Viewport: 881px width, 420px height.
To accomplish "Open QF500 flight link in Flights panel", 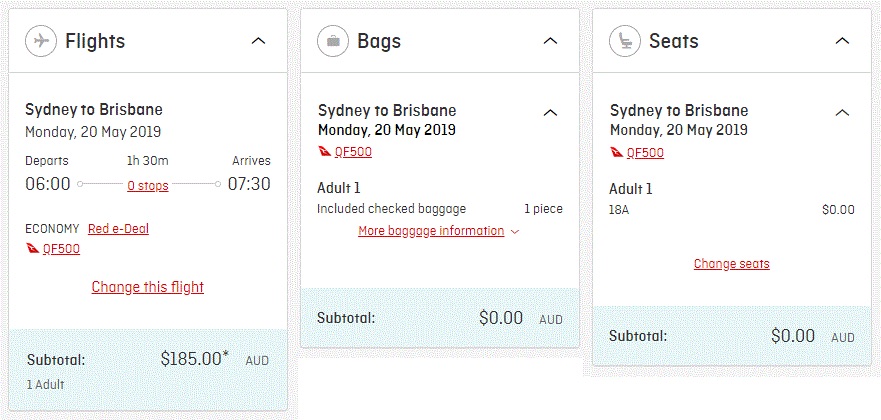I will pyautogui.click(x=61, y=249).
